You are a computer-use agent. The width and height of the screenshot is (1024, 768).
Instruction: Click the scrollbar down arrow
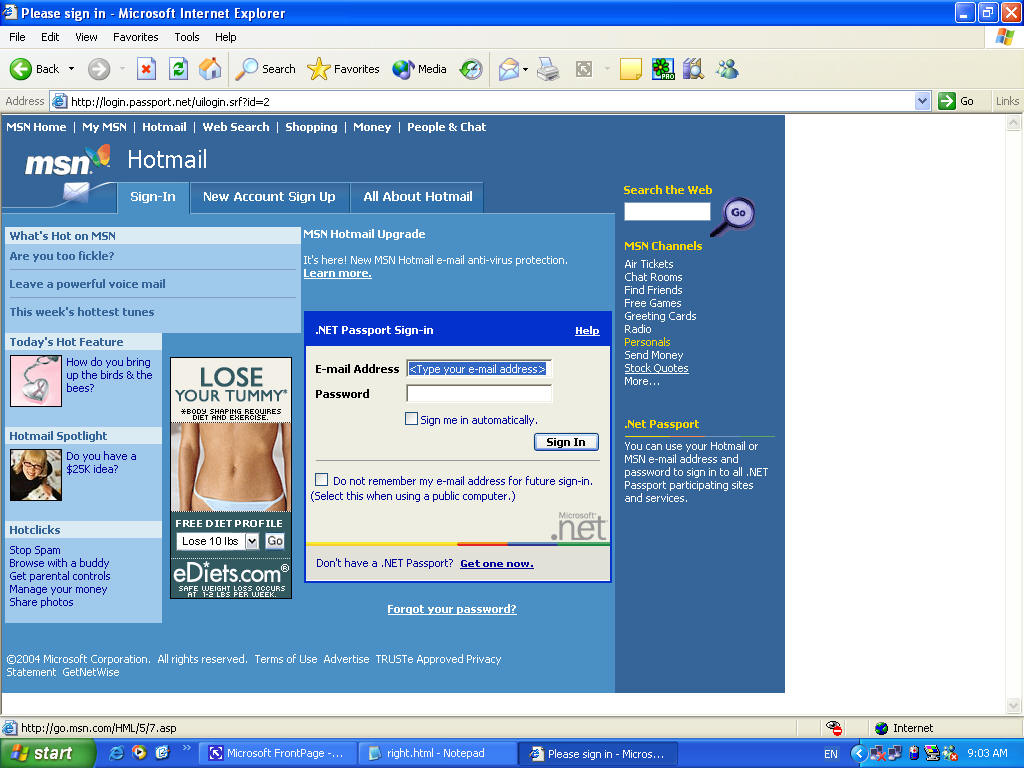(1014, 705)
